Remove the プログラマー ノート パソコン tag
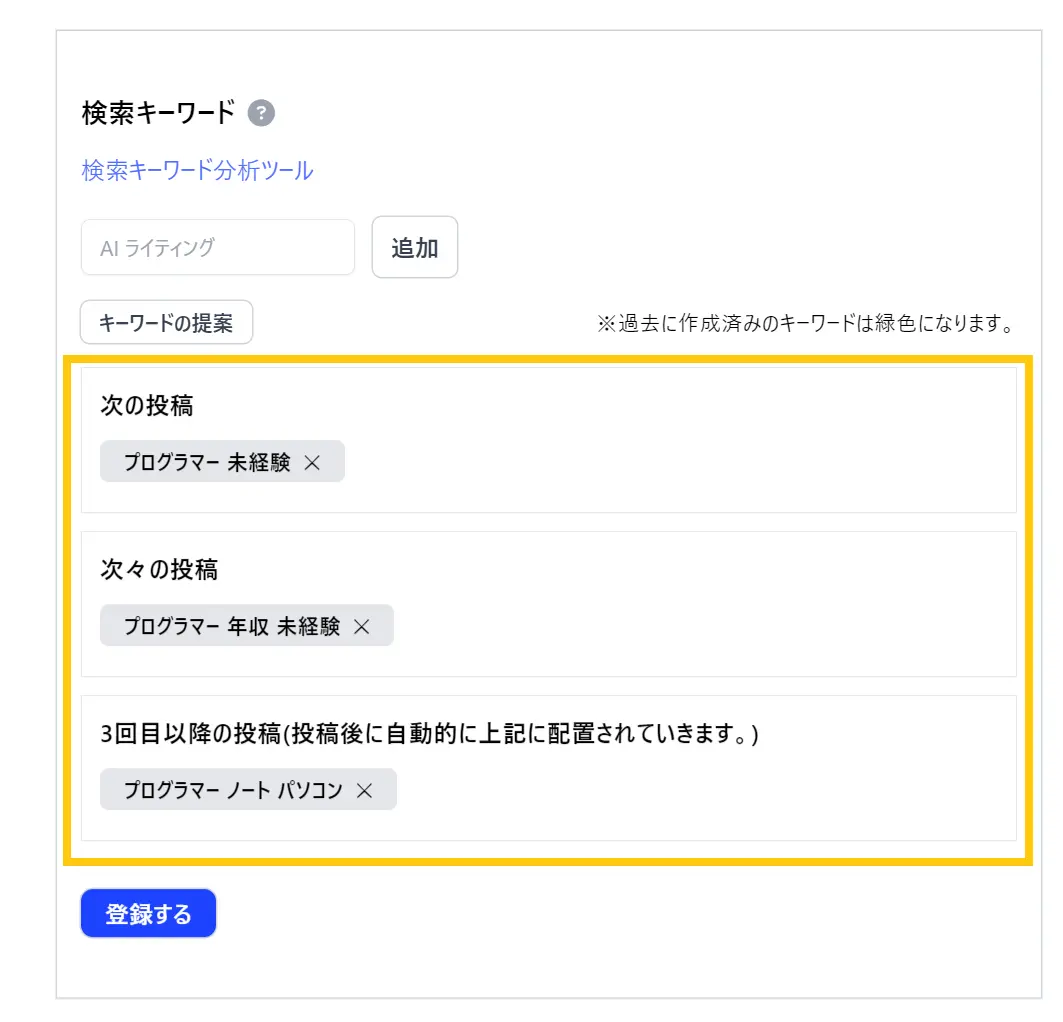The width and height of the screenshot is (1063, 1022). tap(365, 790)
